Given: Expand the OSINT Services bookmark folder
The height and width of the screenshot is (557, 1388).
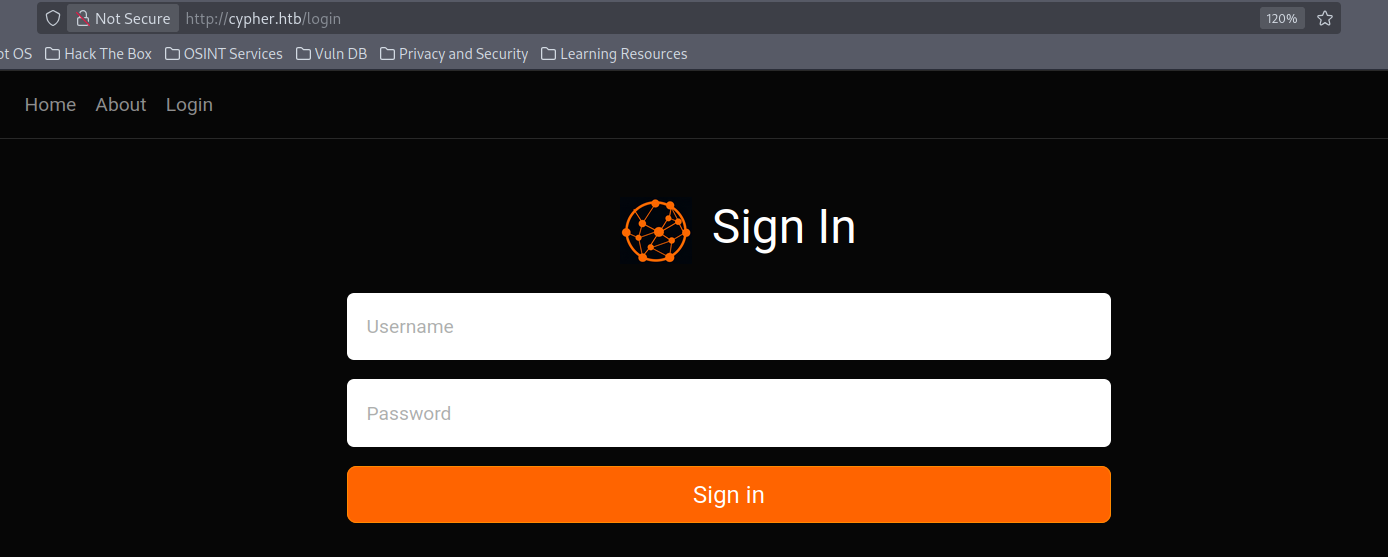Looking at the screenshot, I should coord(224,54).
